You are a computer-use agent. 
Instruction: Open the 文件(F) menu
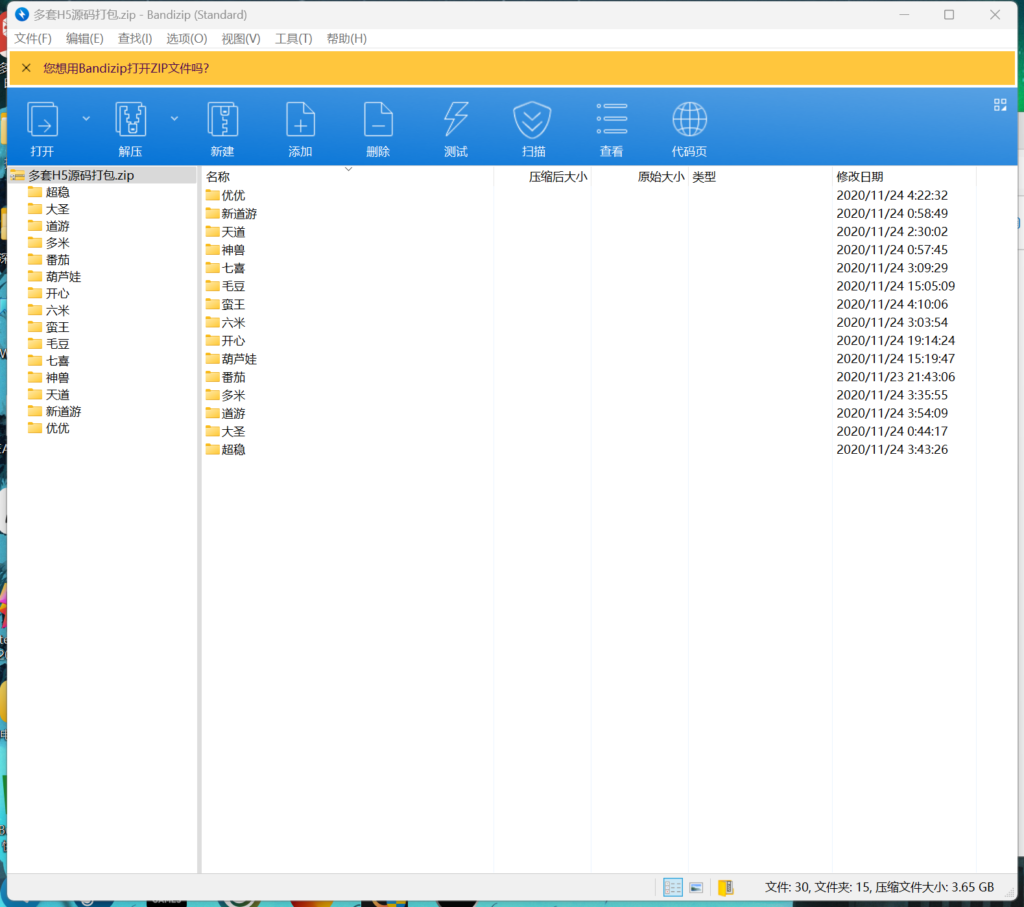pos(33,39)
